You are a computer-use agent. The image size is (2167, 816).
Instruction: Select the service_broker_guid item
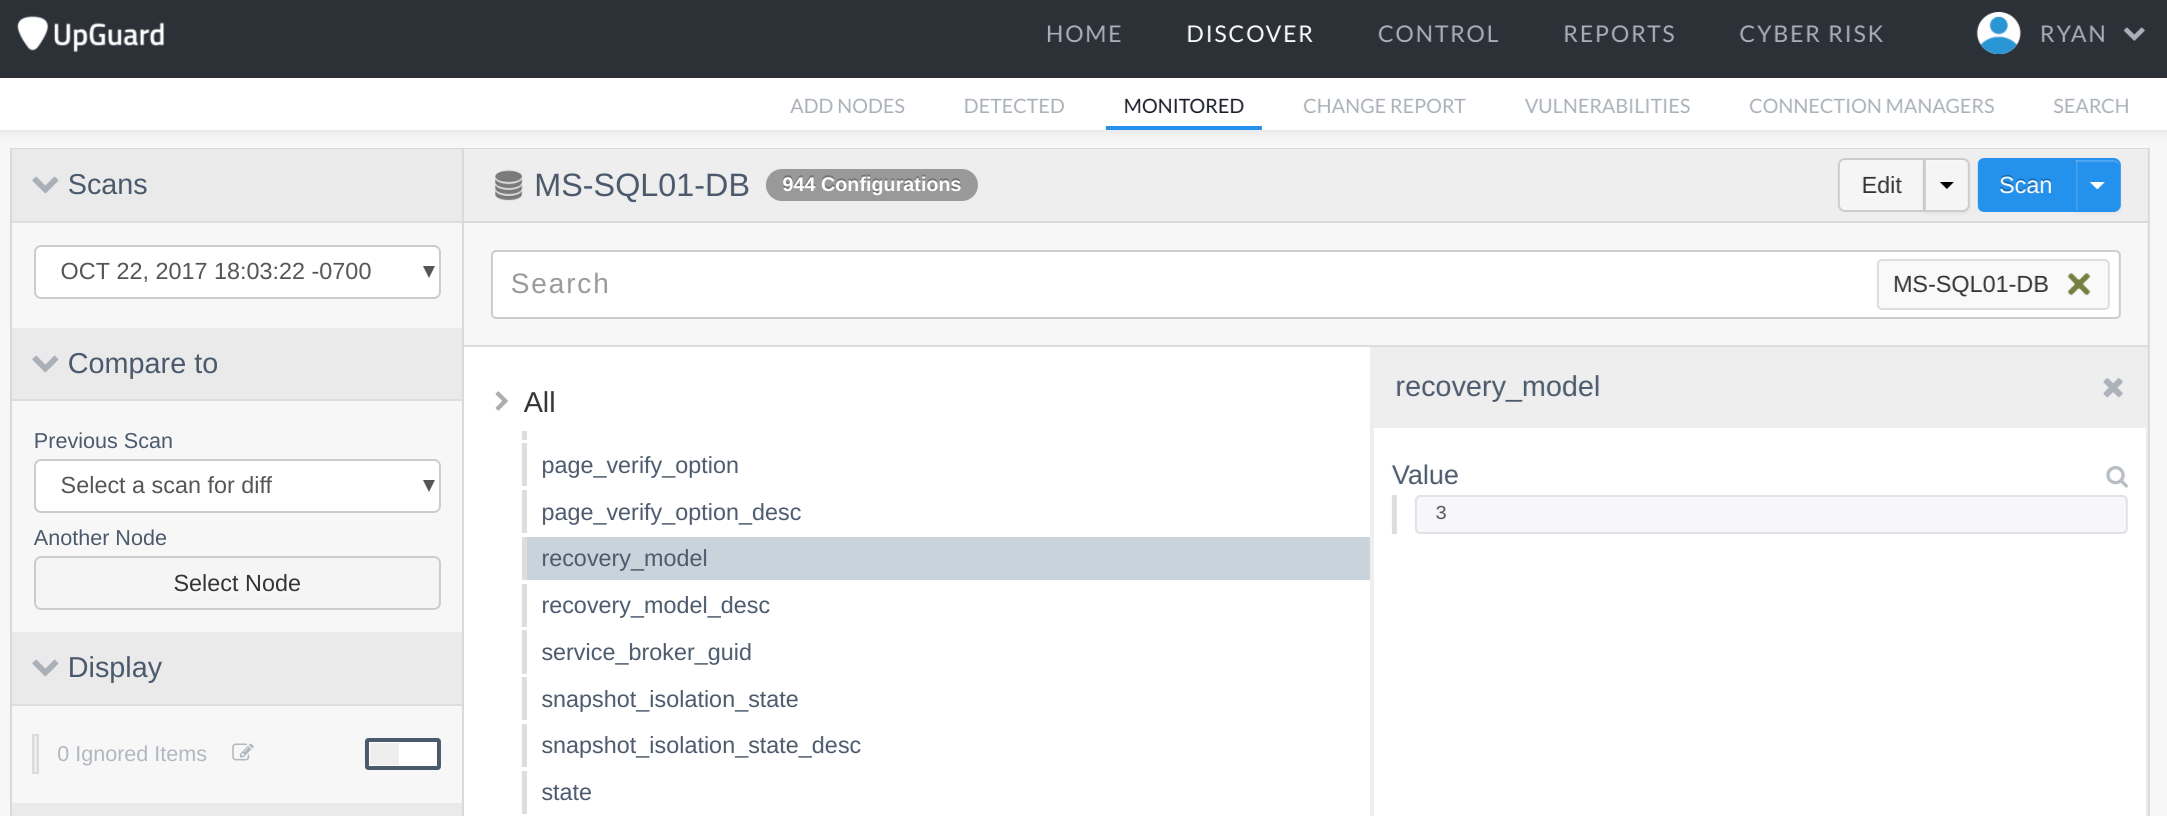tap(646, 652)
